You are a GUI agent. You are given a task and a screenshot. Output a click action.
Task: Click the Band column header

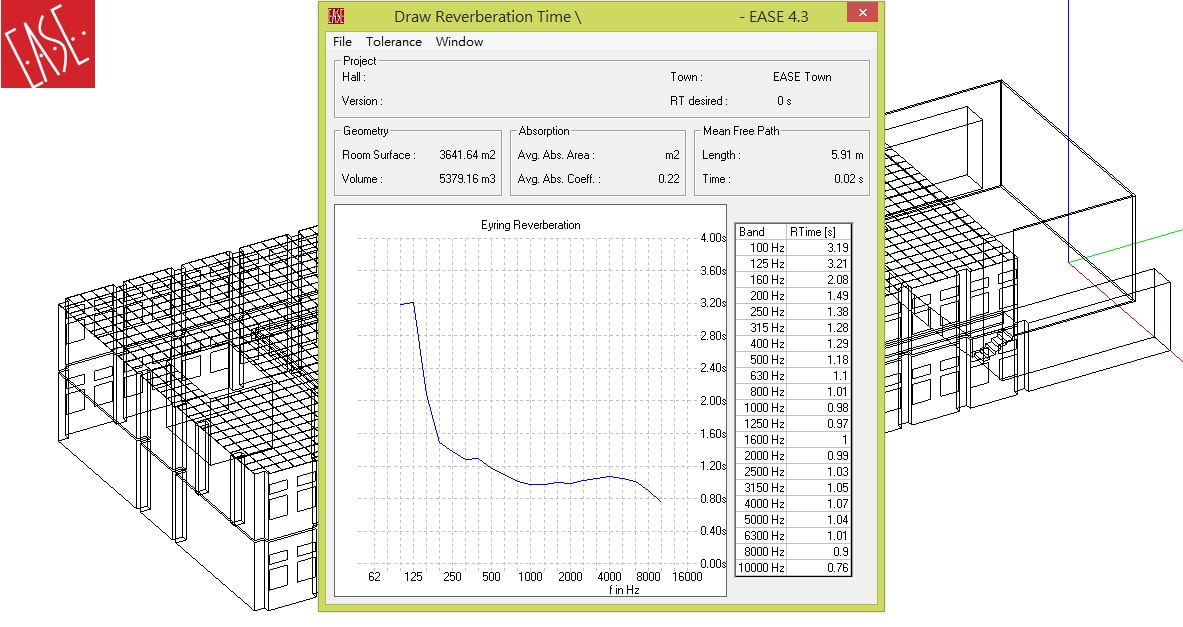[x=761, y=232]
